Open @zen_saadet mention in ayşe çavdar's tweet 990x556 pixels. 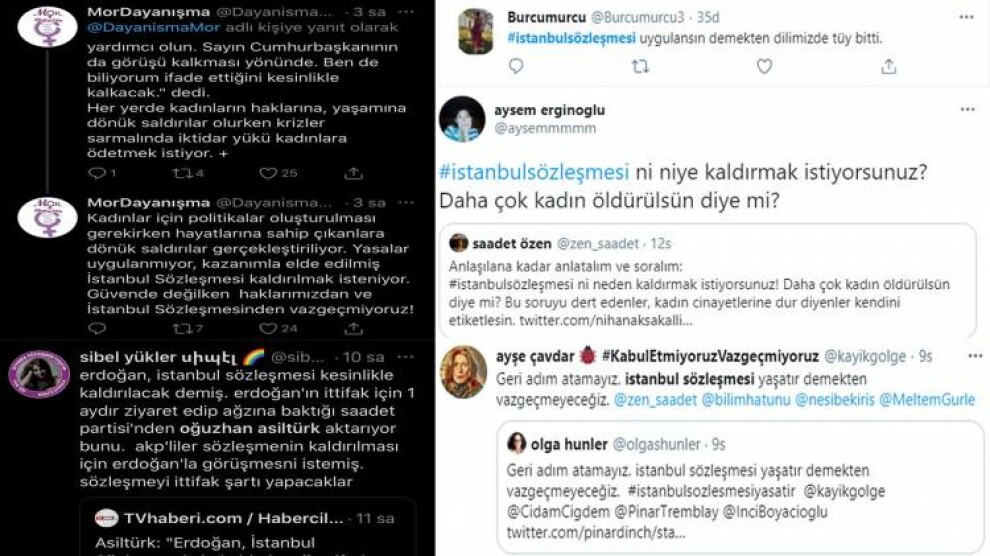tap(655, 399)
